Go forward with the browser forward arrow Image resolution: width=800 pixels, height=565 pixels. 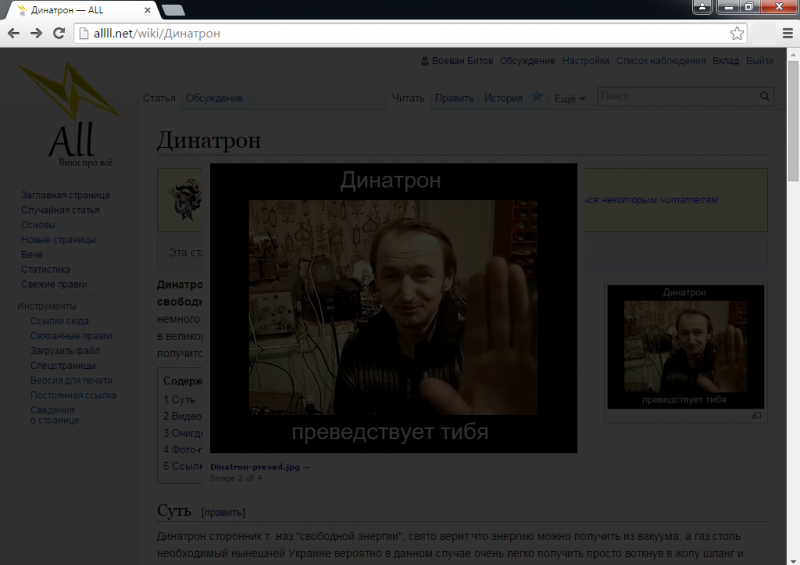pos(36,33)
